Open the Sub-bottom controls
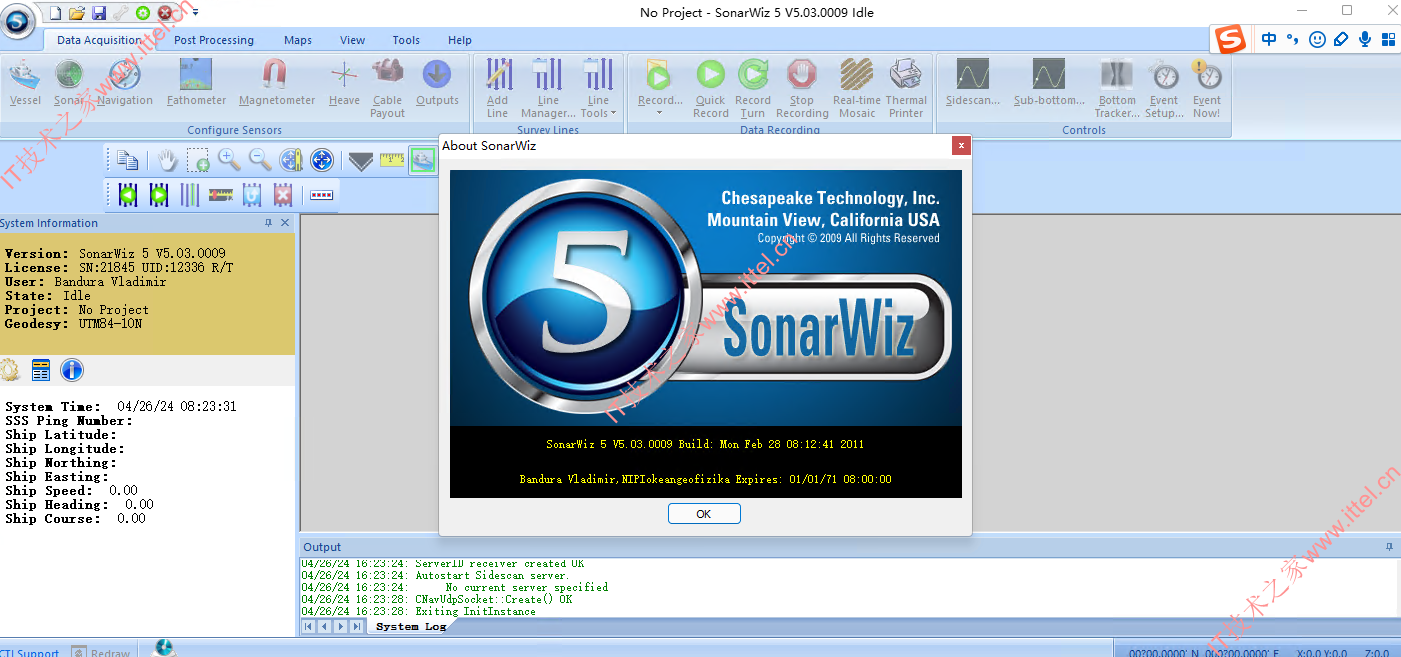 click(x=1049, y=83)
